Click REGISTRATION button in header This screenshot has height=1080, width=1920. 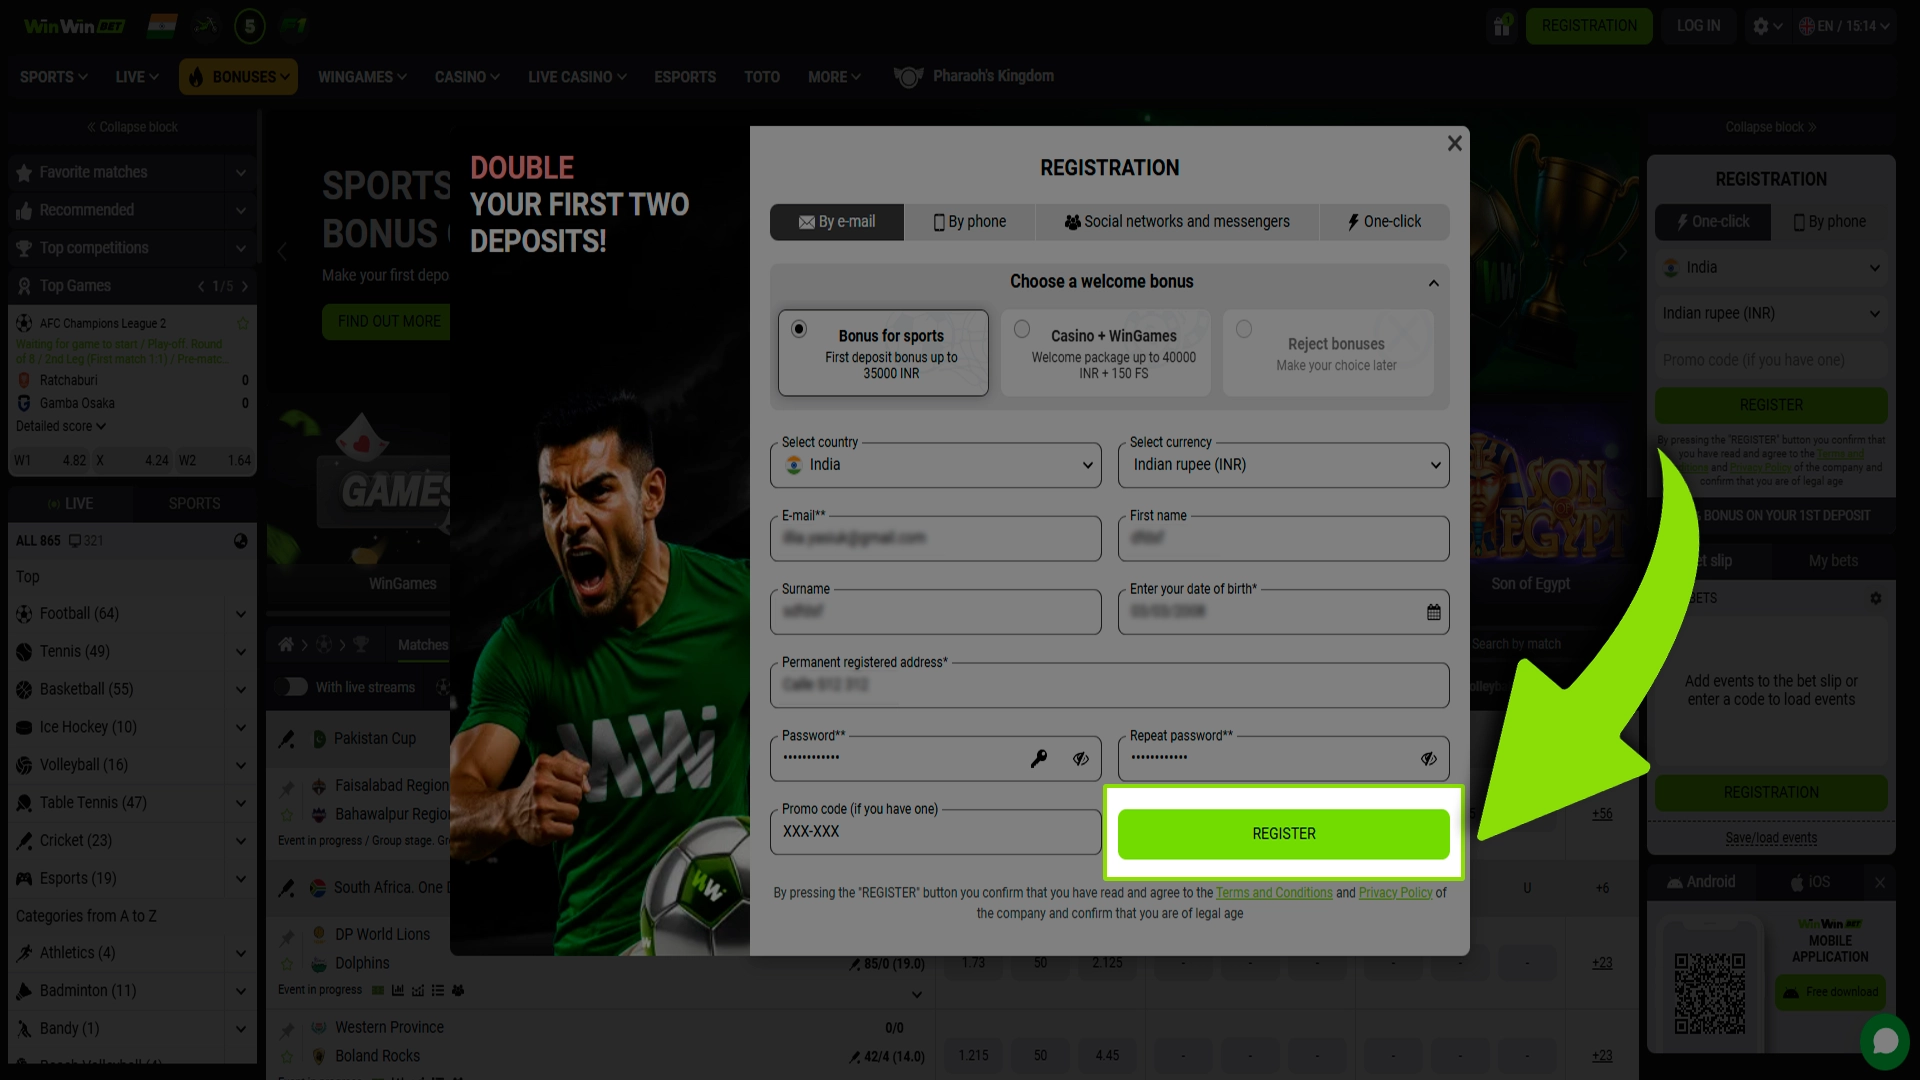pos(1589,26)
